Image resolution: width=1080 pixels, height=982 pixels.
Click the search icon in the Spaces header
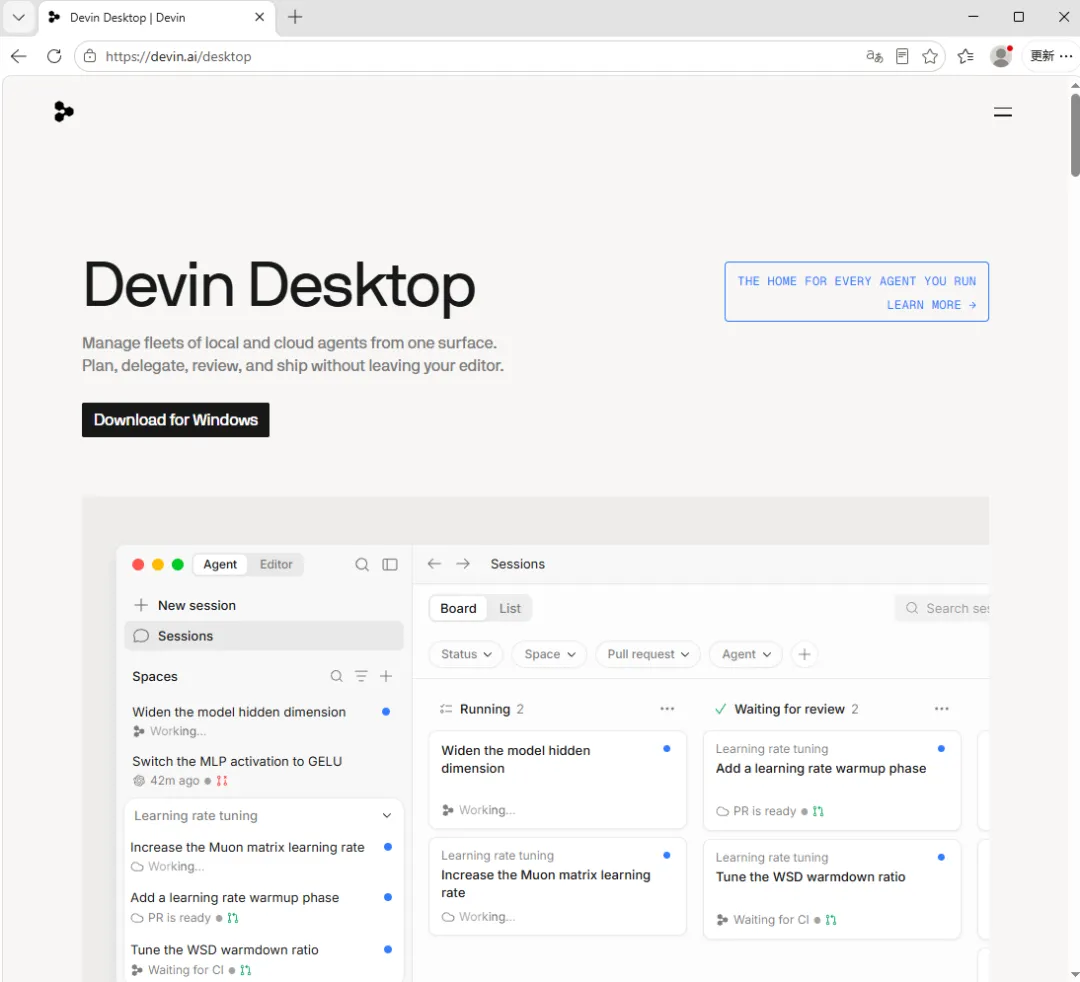coord(336,676)
